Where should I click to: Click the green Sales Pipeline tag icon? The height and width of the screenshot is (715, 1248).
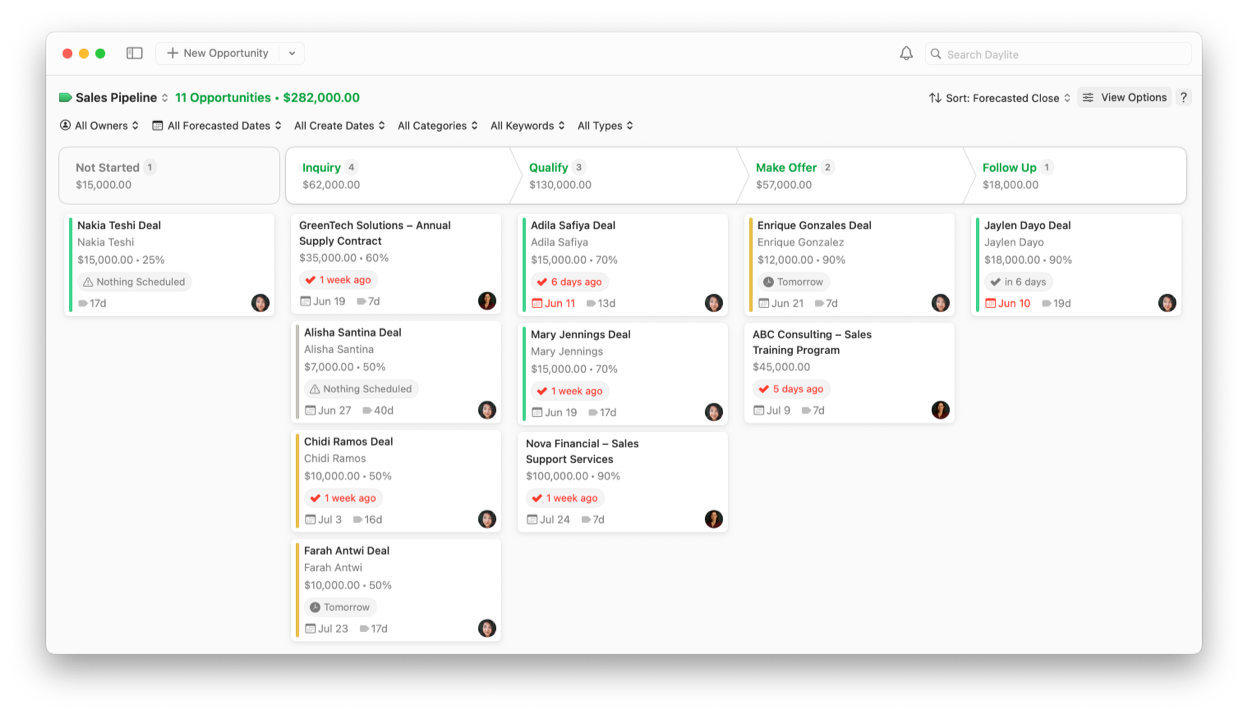(66, 98)
